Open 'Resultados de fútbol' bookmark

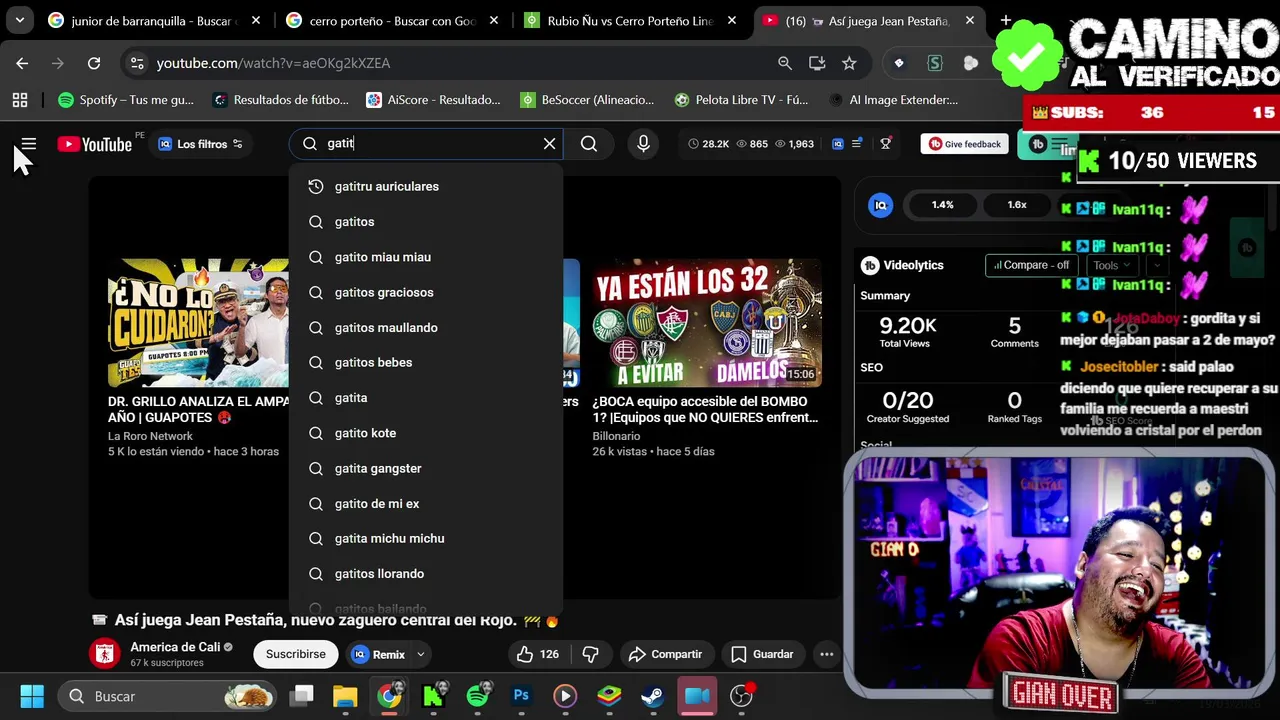(x=281, y=100)
